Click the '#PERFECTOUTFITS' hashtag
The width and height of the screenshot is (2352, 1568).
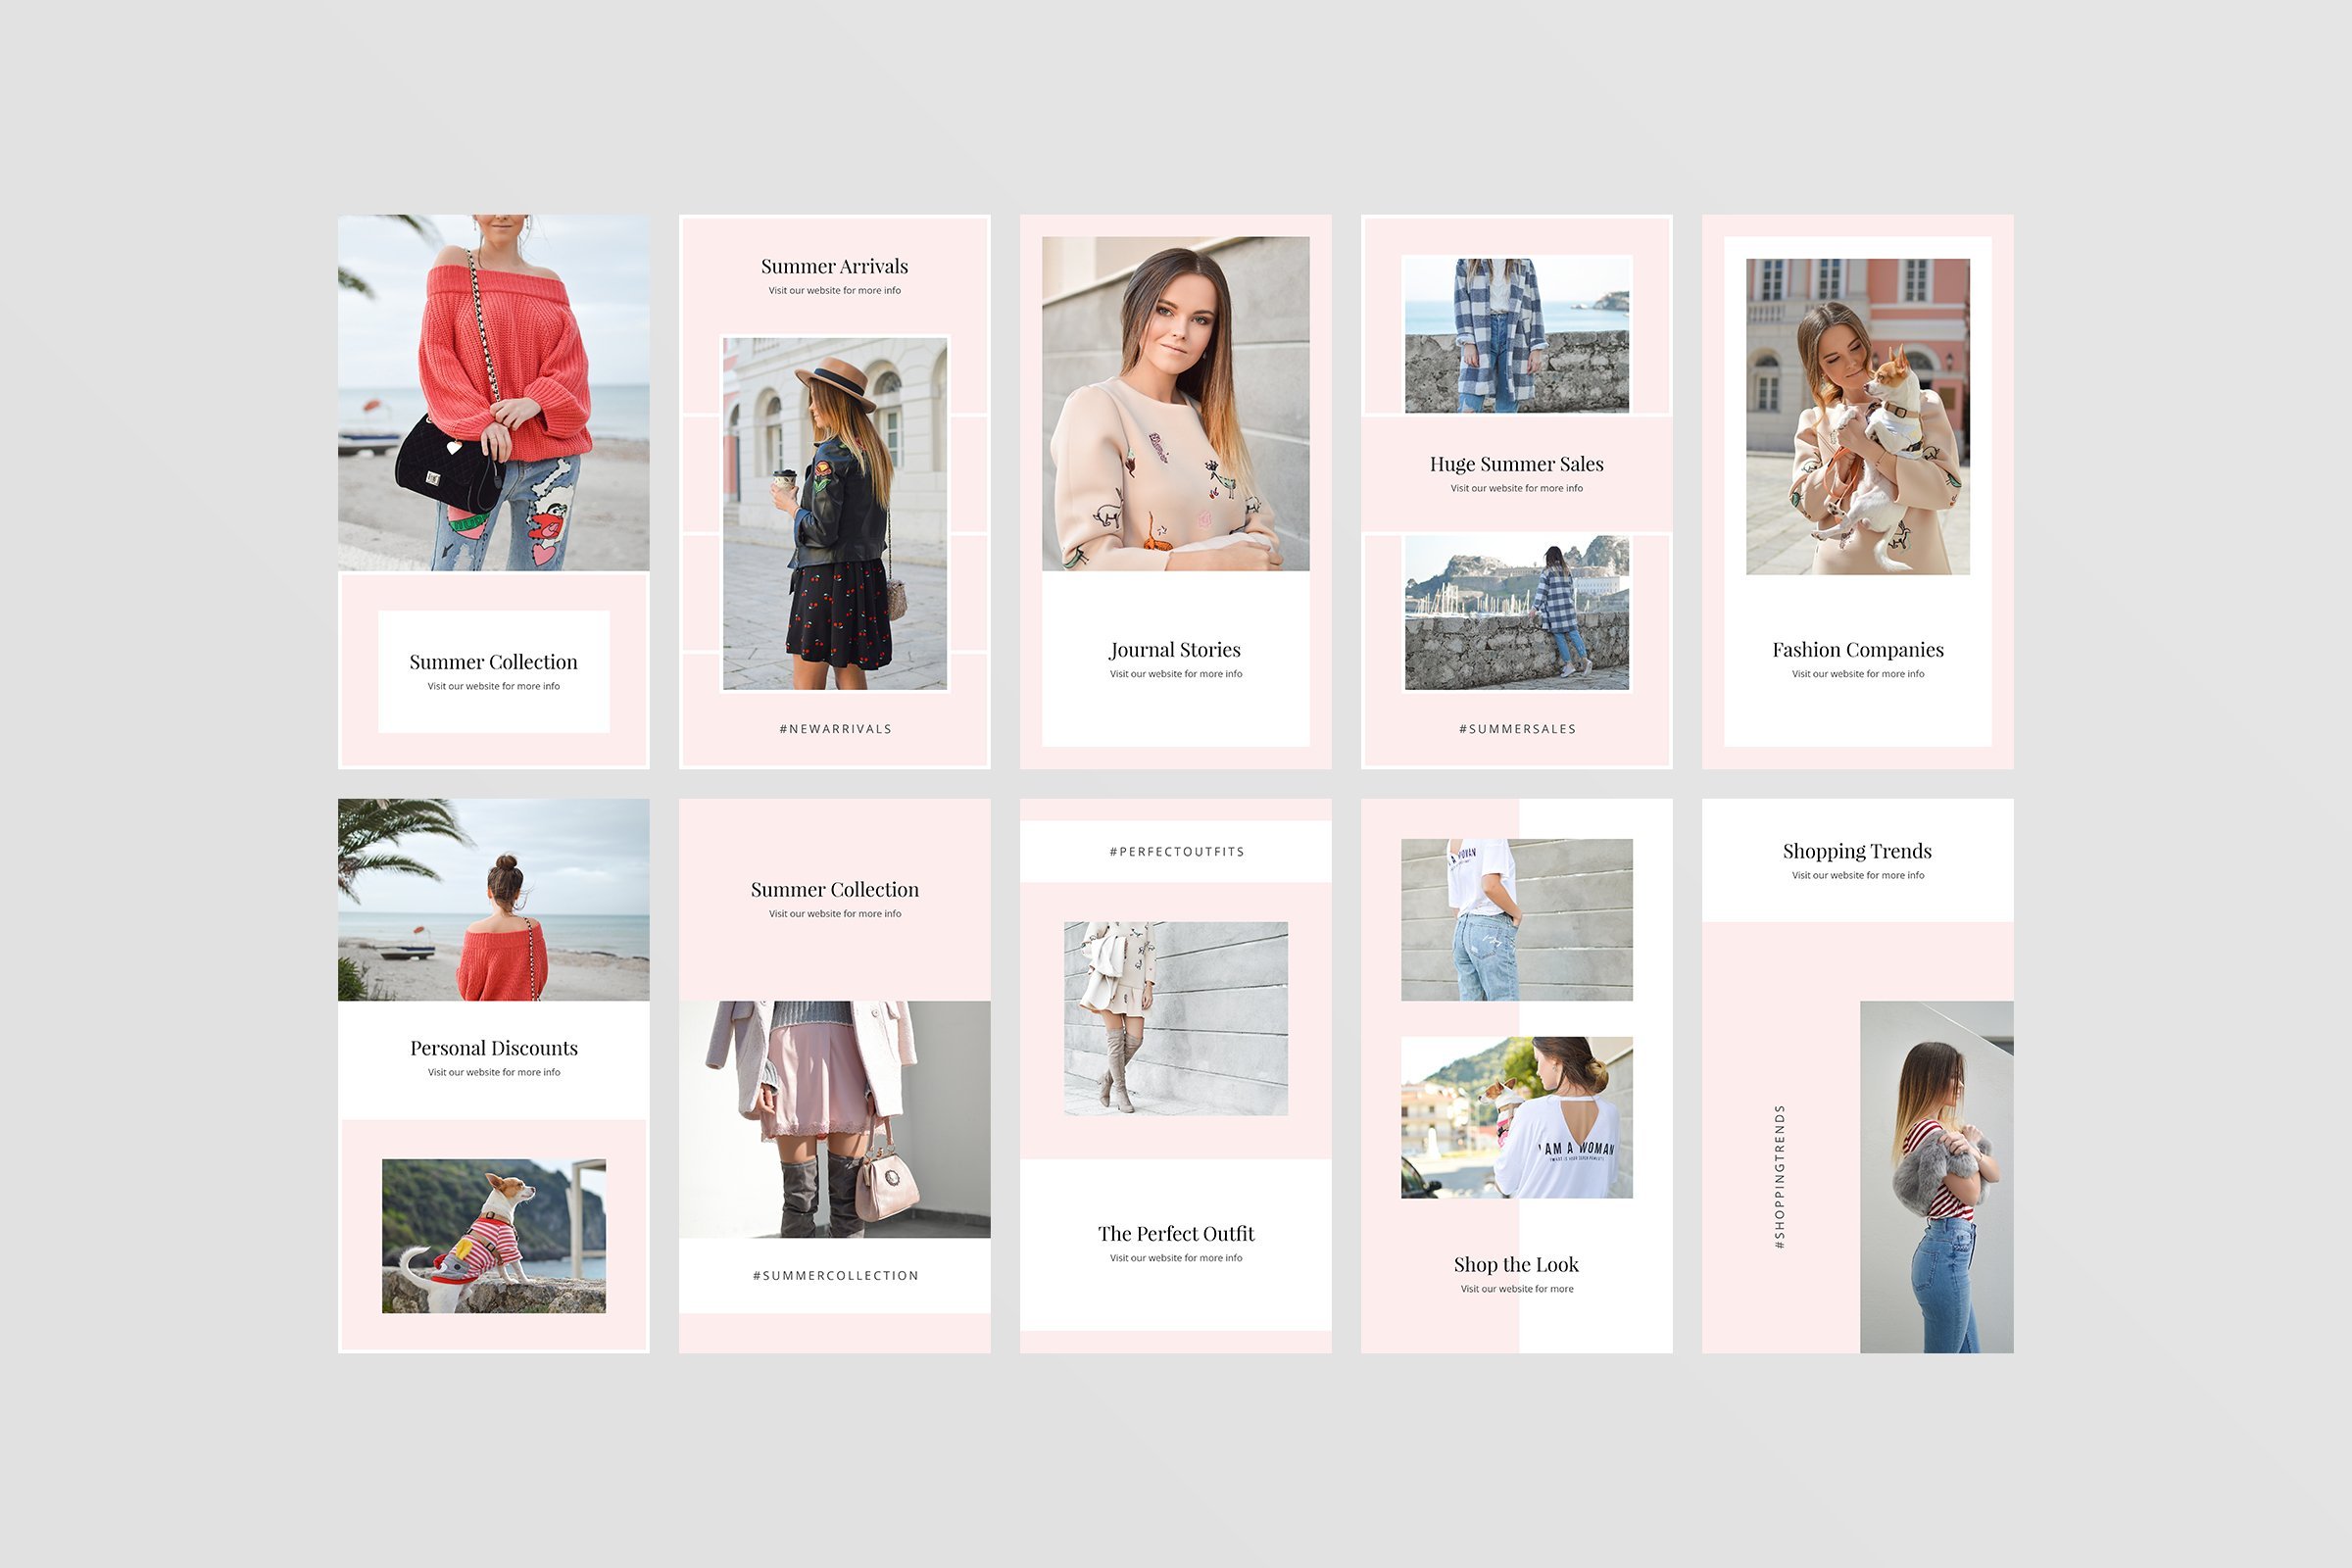[1176, 852]
